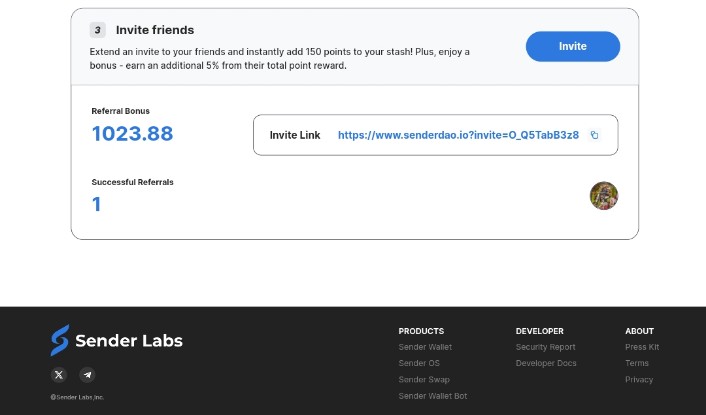The image size is (706, 415).
Task: Click the step 3 number badge
Action: pyautogui.click(x=98, y=30)
